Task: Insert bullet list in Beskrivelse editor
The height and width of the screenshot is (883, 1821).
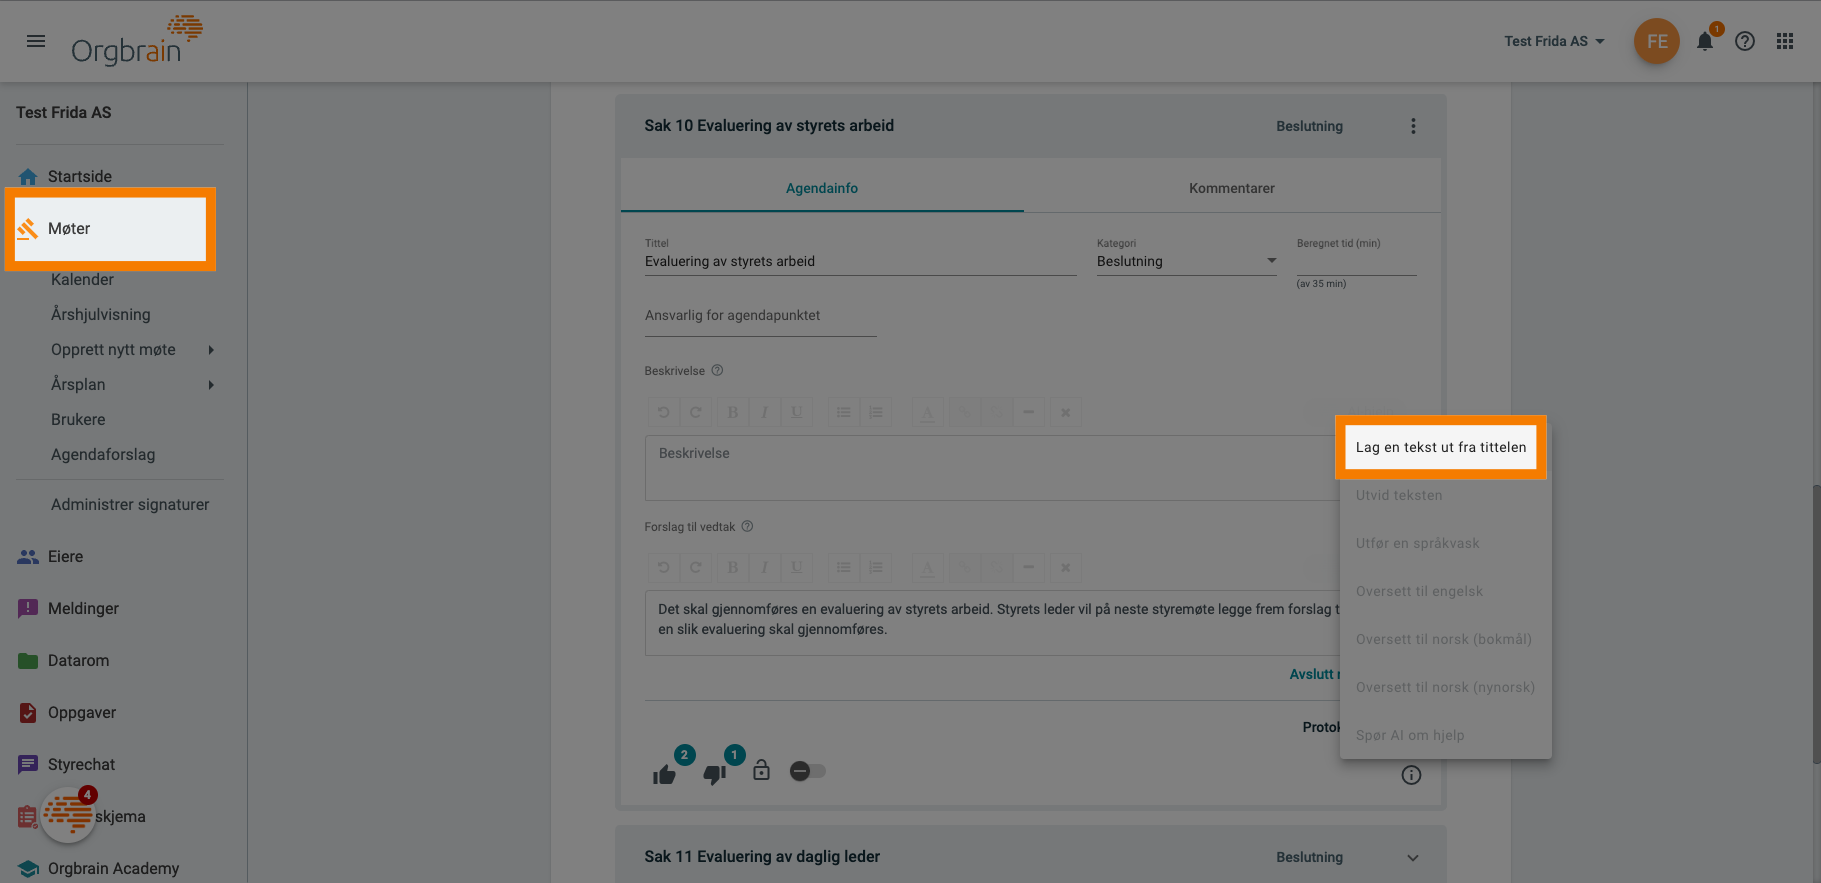Action: 844,412
